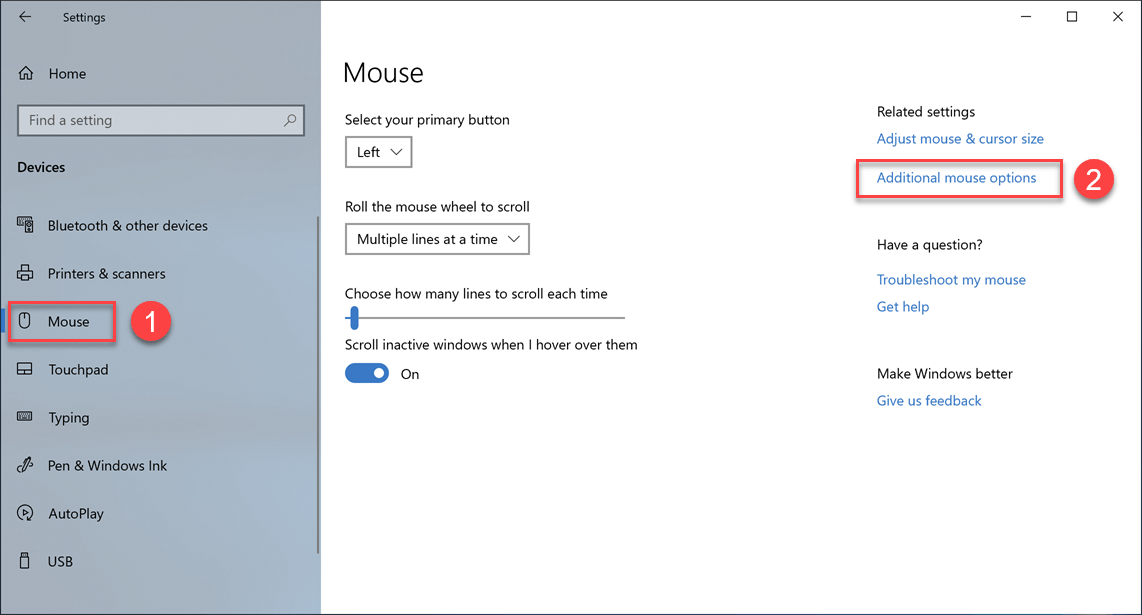
Task: Click the Pen & Windows Ink icon
Action: coord(25,465)
